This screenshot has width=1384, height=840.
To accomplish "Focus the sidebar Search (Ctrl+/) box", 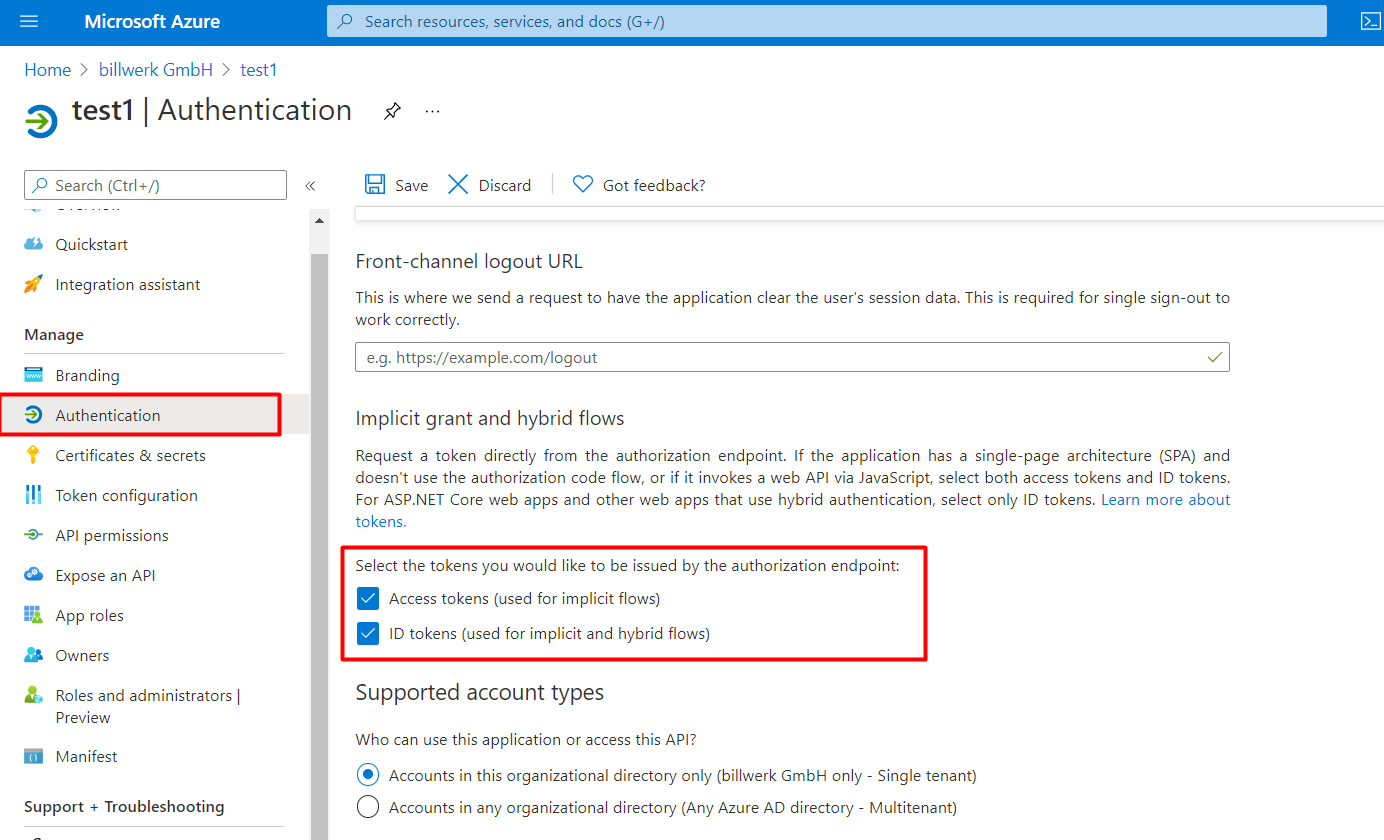I will tap(155, 185).
